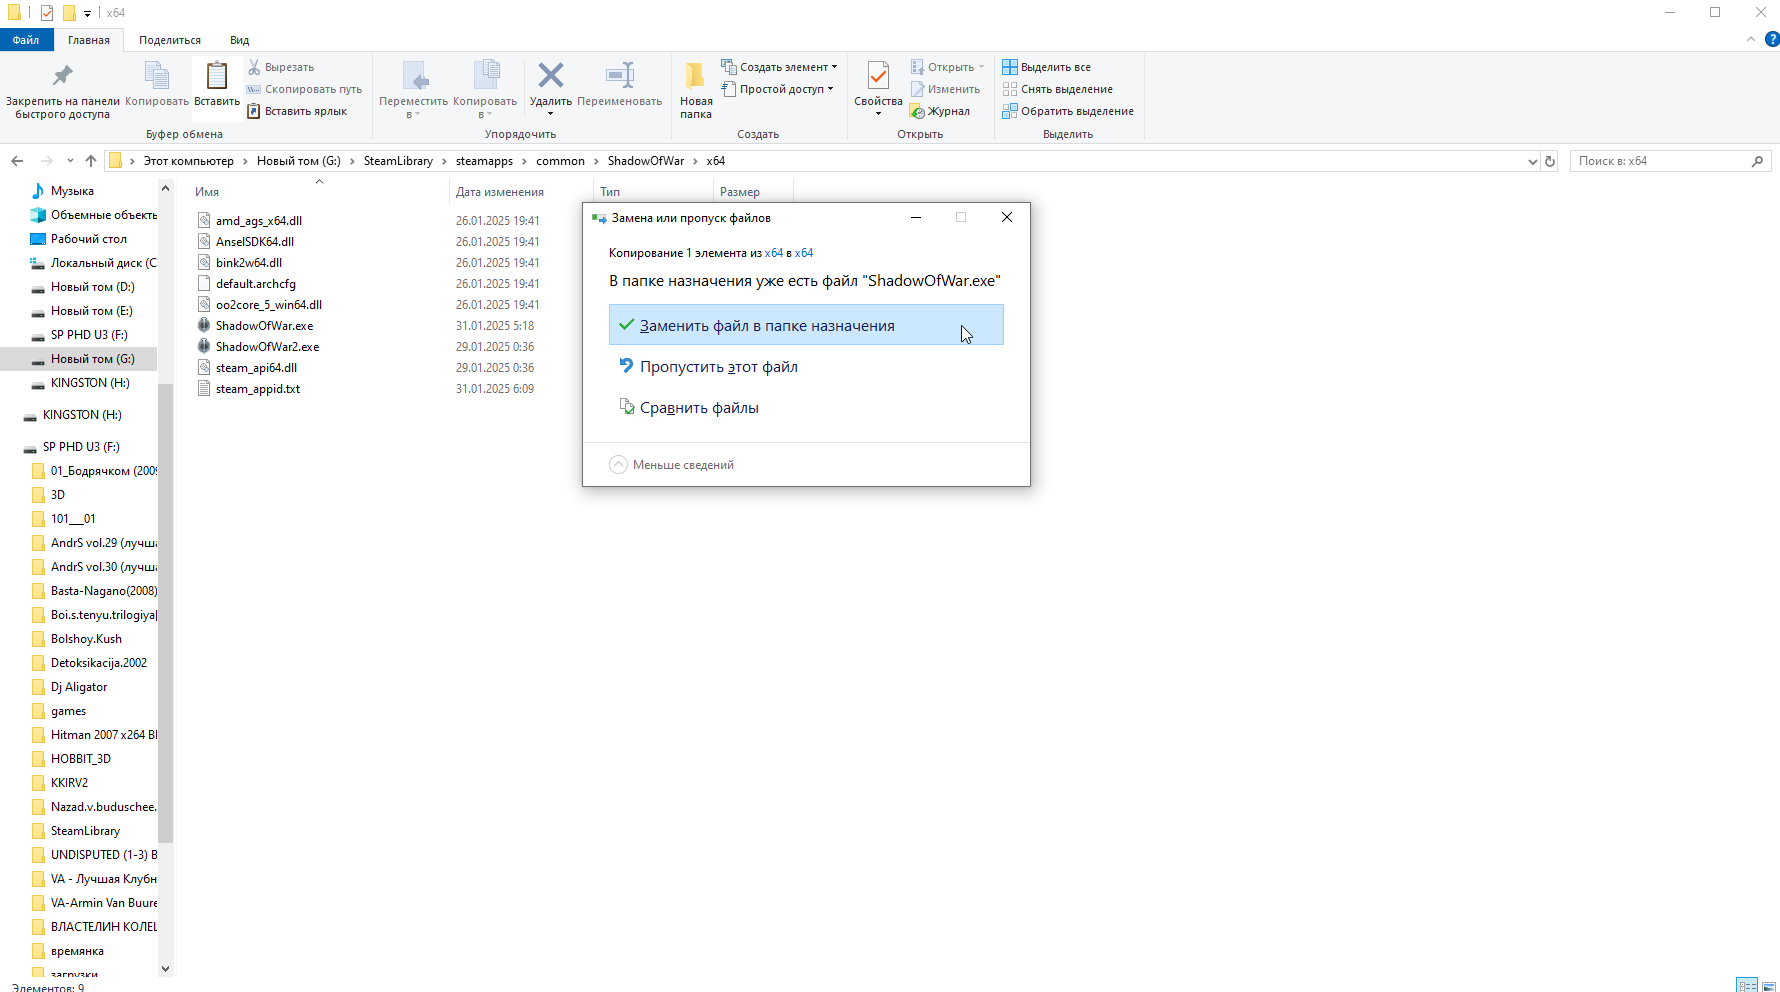The image size is (1780, 992).
Task: Close the replace or skip files dialog
Action: pyautogui.click(x=1007, y=217)
